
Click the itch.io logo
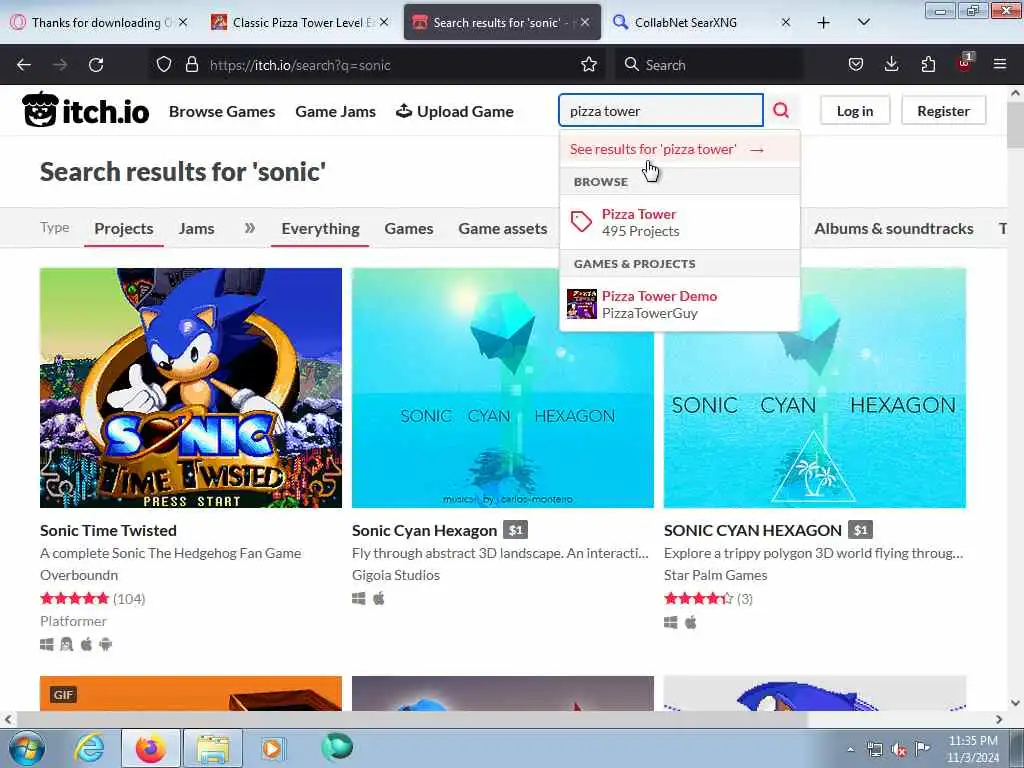86,110
